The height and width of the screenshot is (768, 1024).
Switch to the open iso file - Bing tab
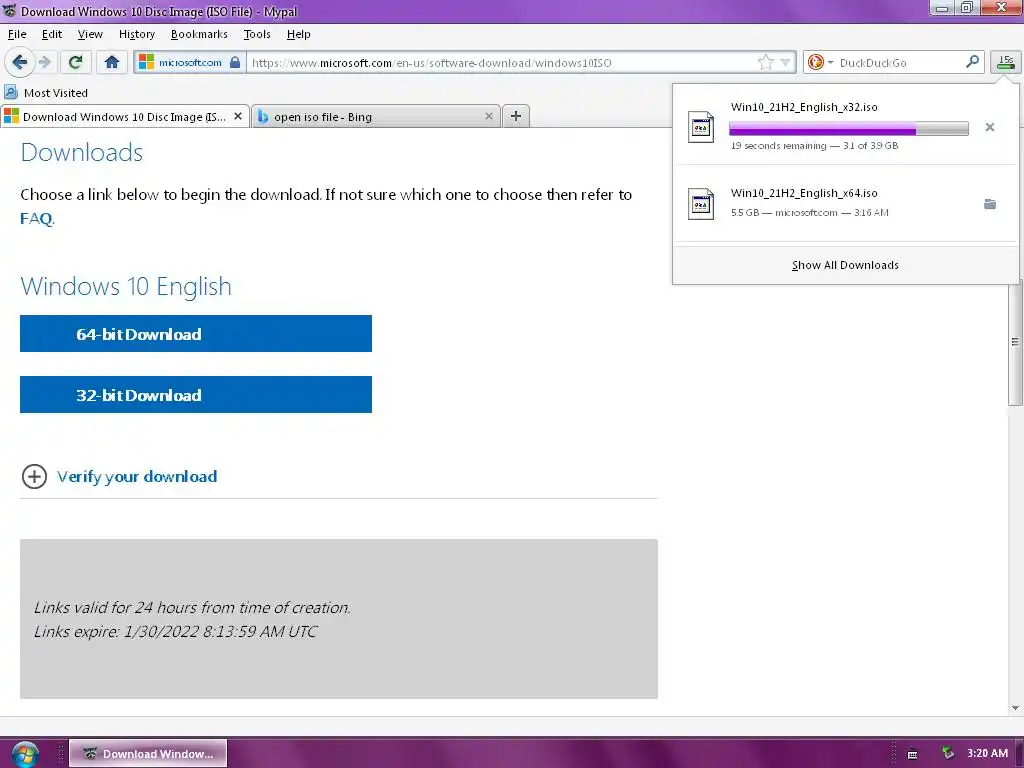(x=376, y=116)
